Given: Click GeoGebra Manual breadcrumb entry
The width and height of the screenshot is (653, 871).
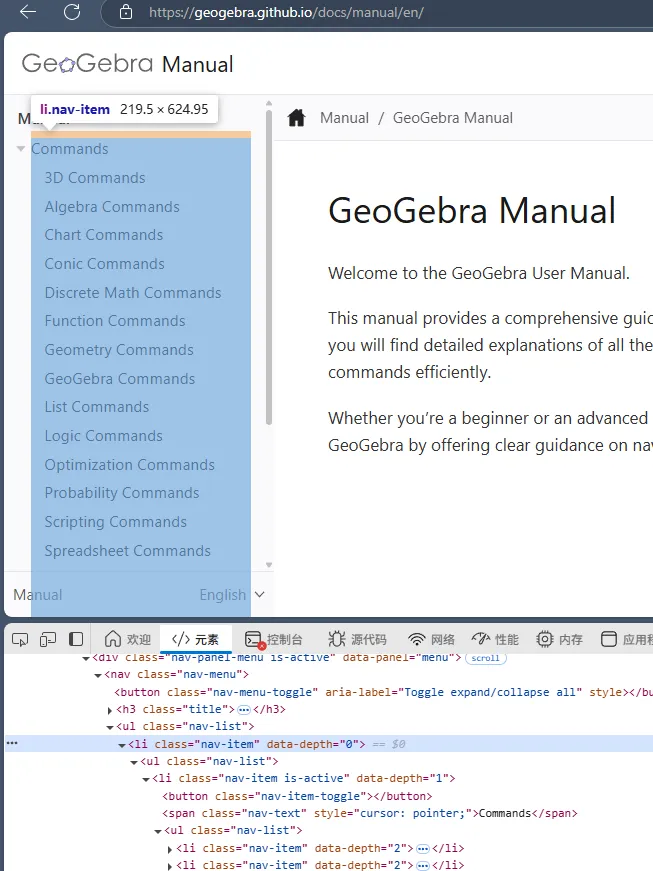Looking at the screenshot, I should pyautogui.click(x=453, y=118).
